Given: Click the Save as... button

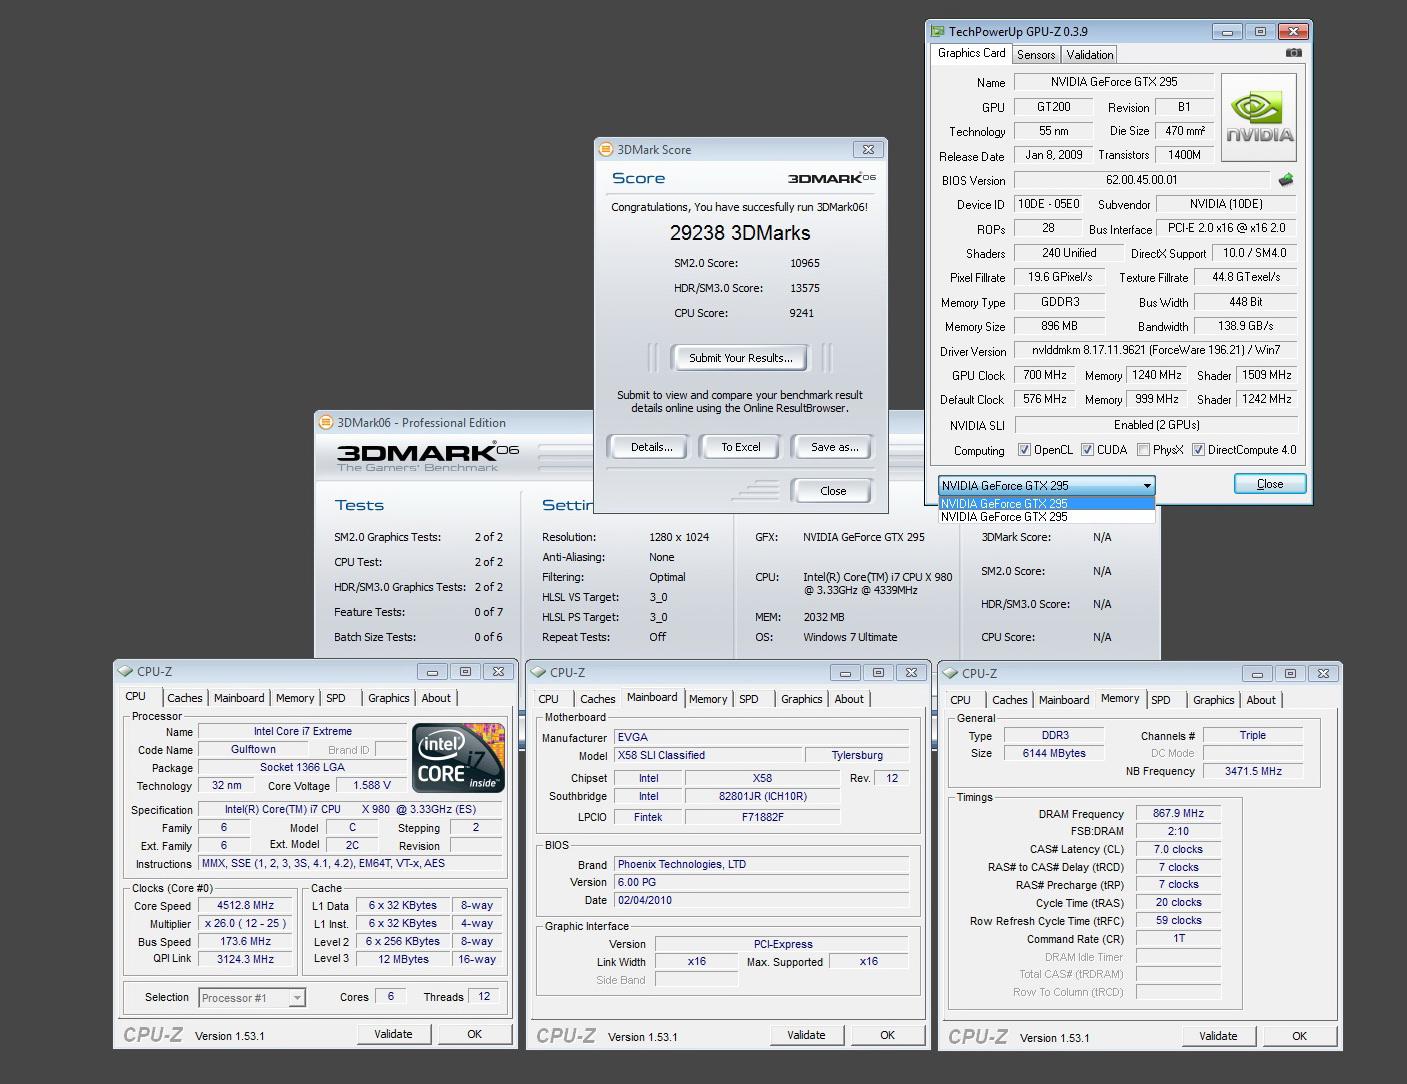Looking at the screenshot, I should coord(834,447).
